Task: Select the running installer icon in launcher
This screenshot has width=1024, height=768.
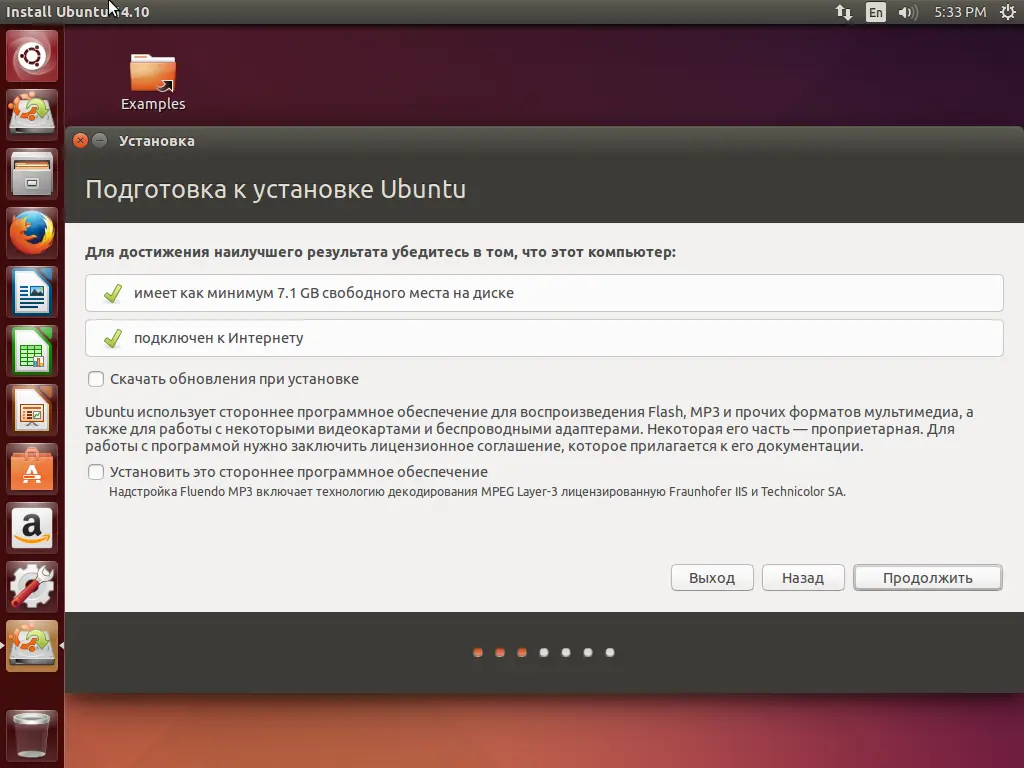Action: point(32,645)
